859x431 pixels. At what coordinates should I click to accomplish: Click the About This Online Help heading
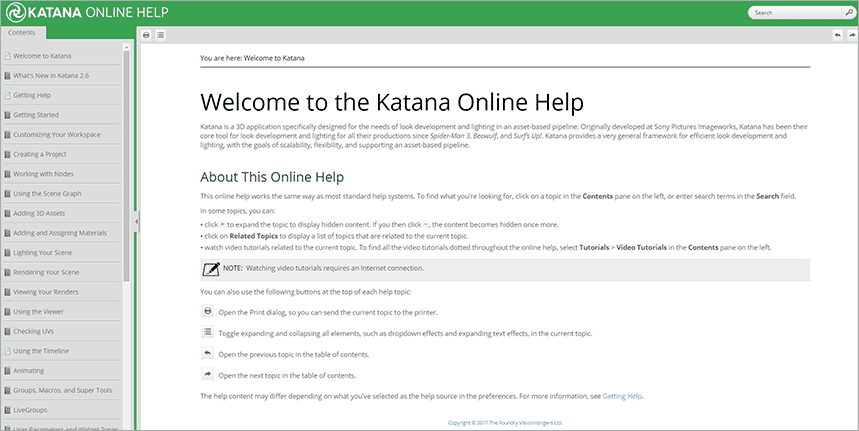272,177
